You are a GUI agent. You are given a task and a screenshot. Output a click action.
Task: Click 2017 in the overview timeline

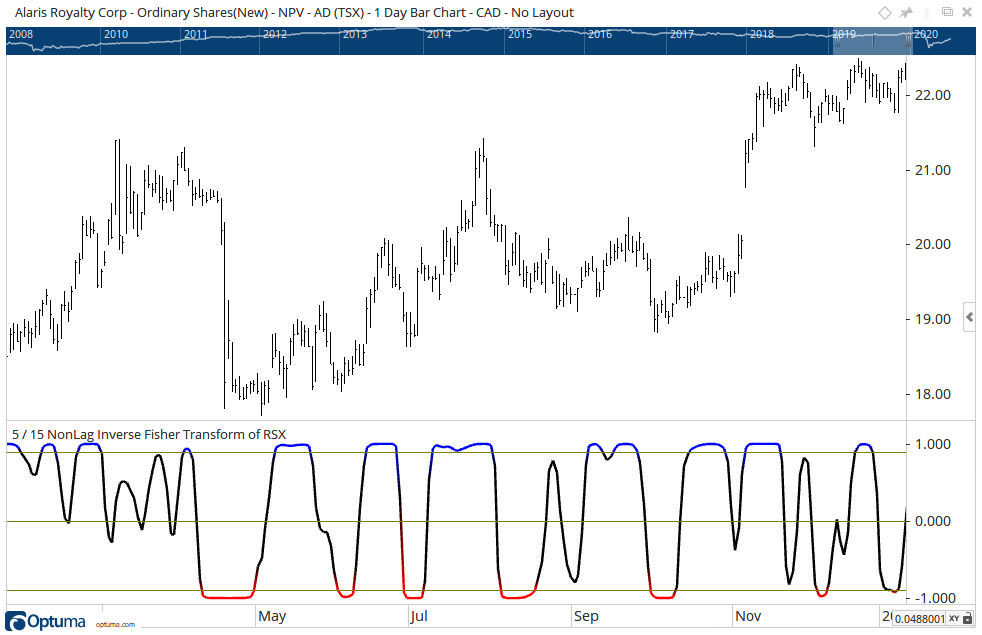click(682, 34)
